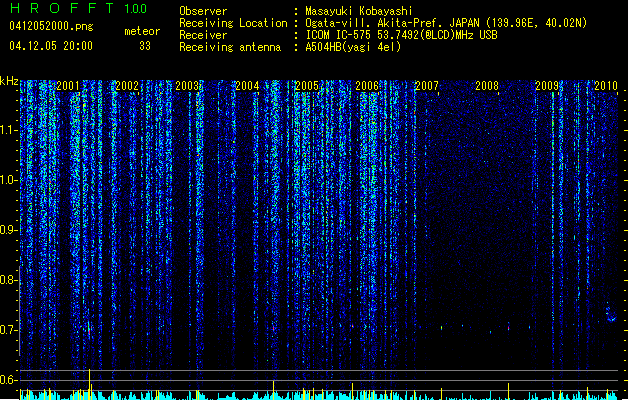Select the filename 0412052000.png

[x=51, y=26]
